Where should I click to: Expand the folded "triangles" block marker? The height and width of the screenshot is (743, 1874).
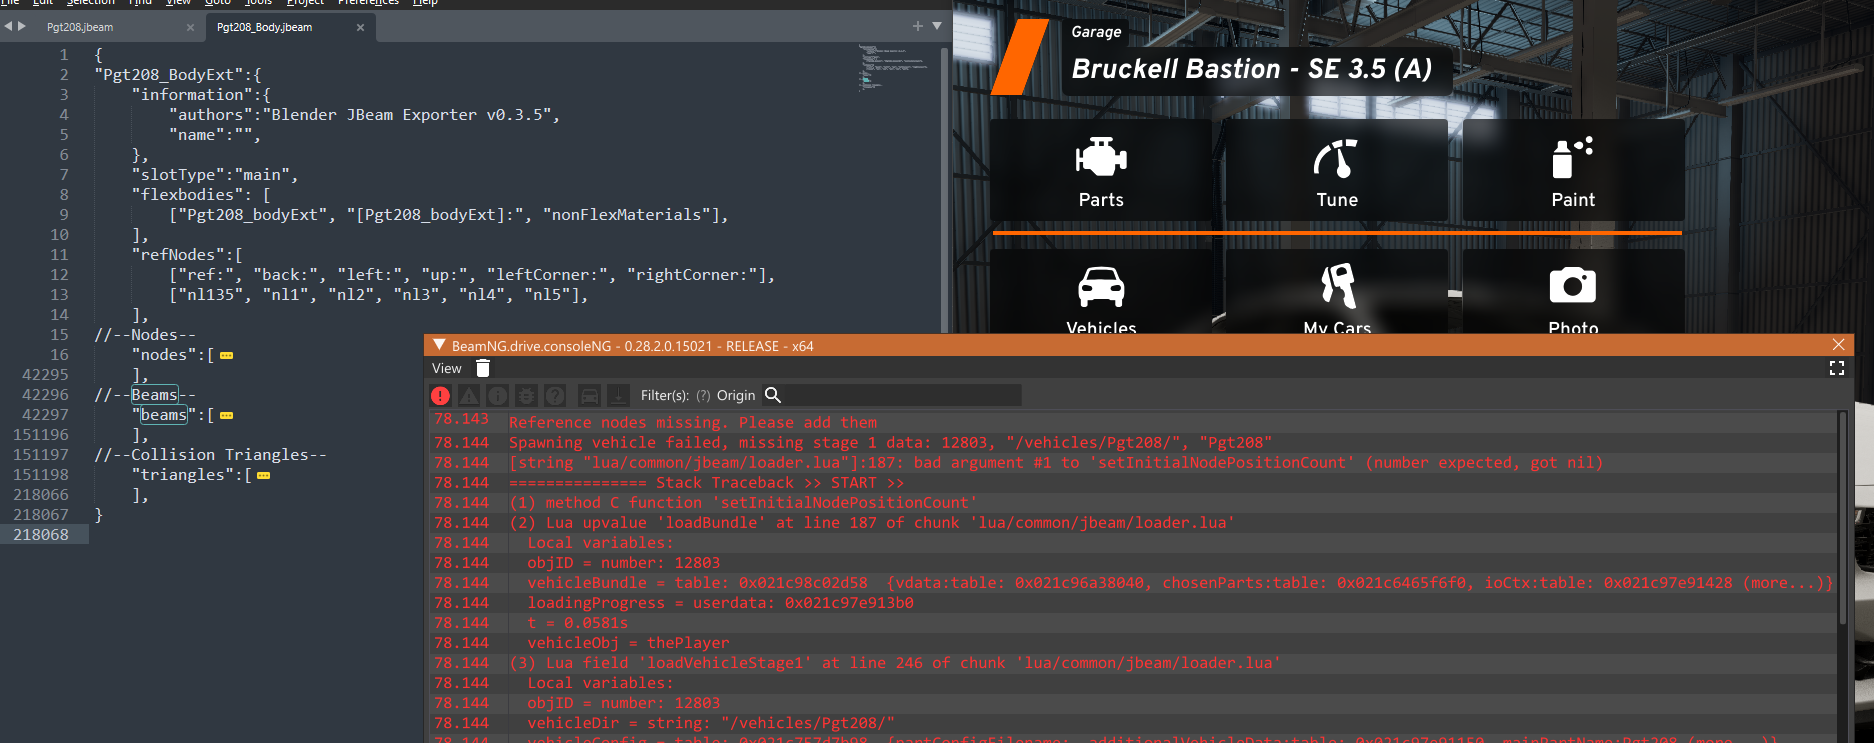click(264, 476)
